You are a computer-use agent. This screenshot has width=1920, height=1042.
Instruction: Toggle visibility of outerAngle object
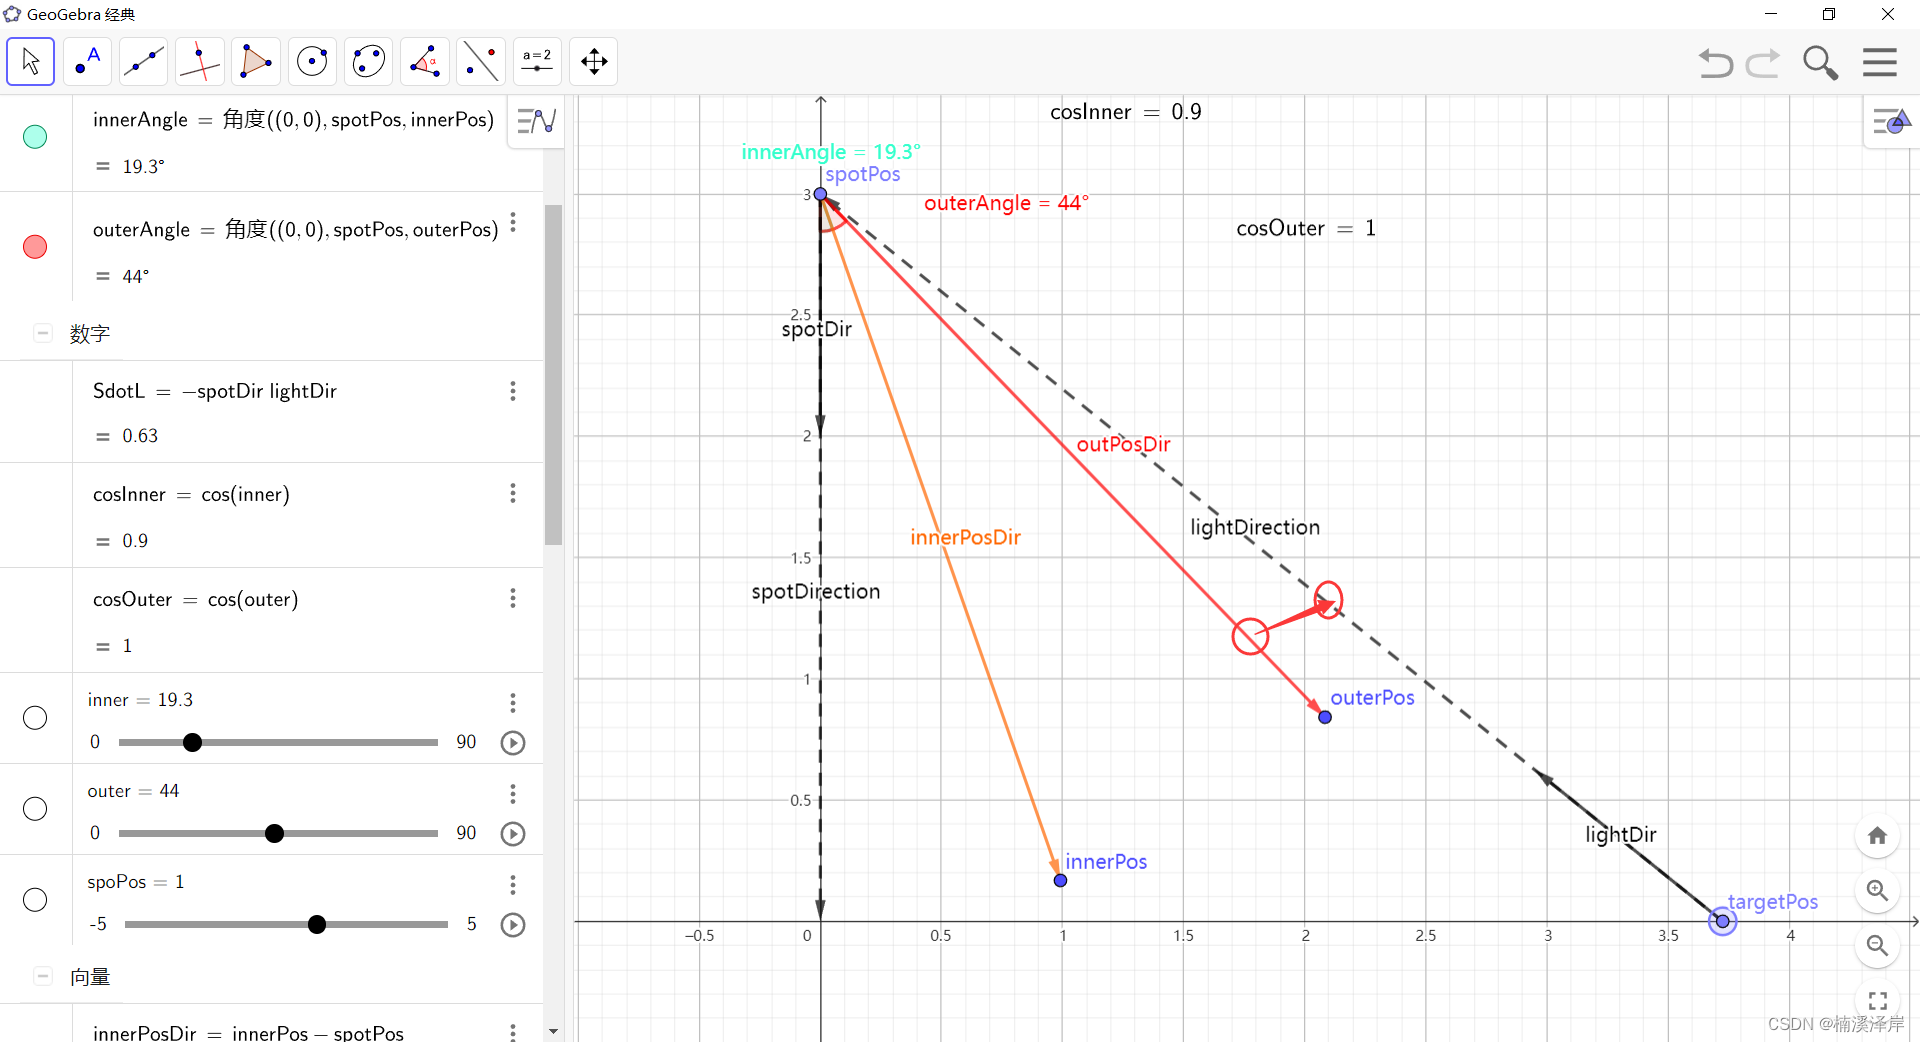coord(35,247)
